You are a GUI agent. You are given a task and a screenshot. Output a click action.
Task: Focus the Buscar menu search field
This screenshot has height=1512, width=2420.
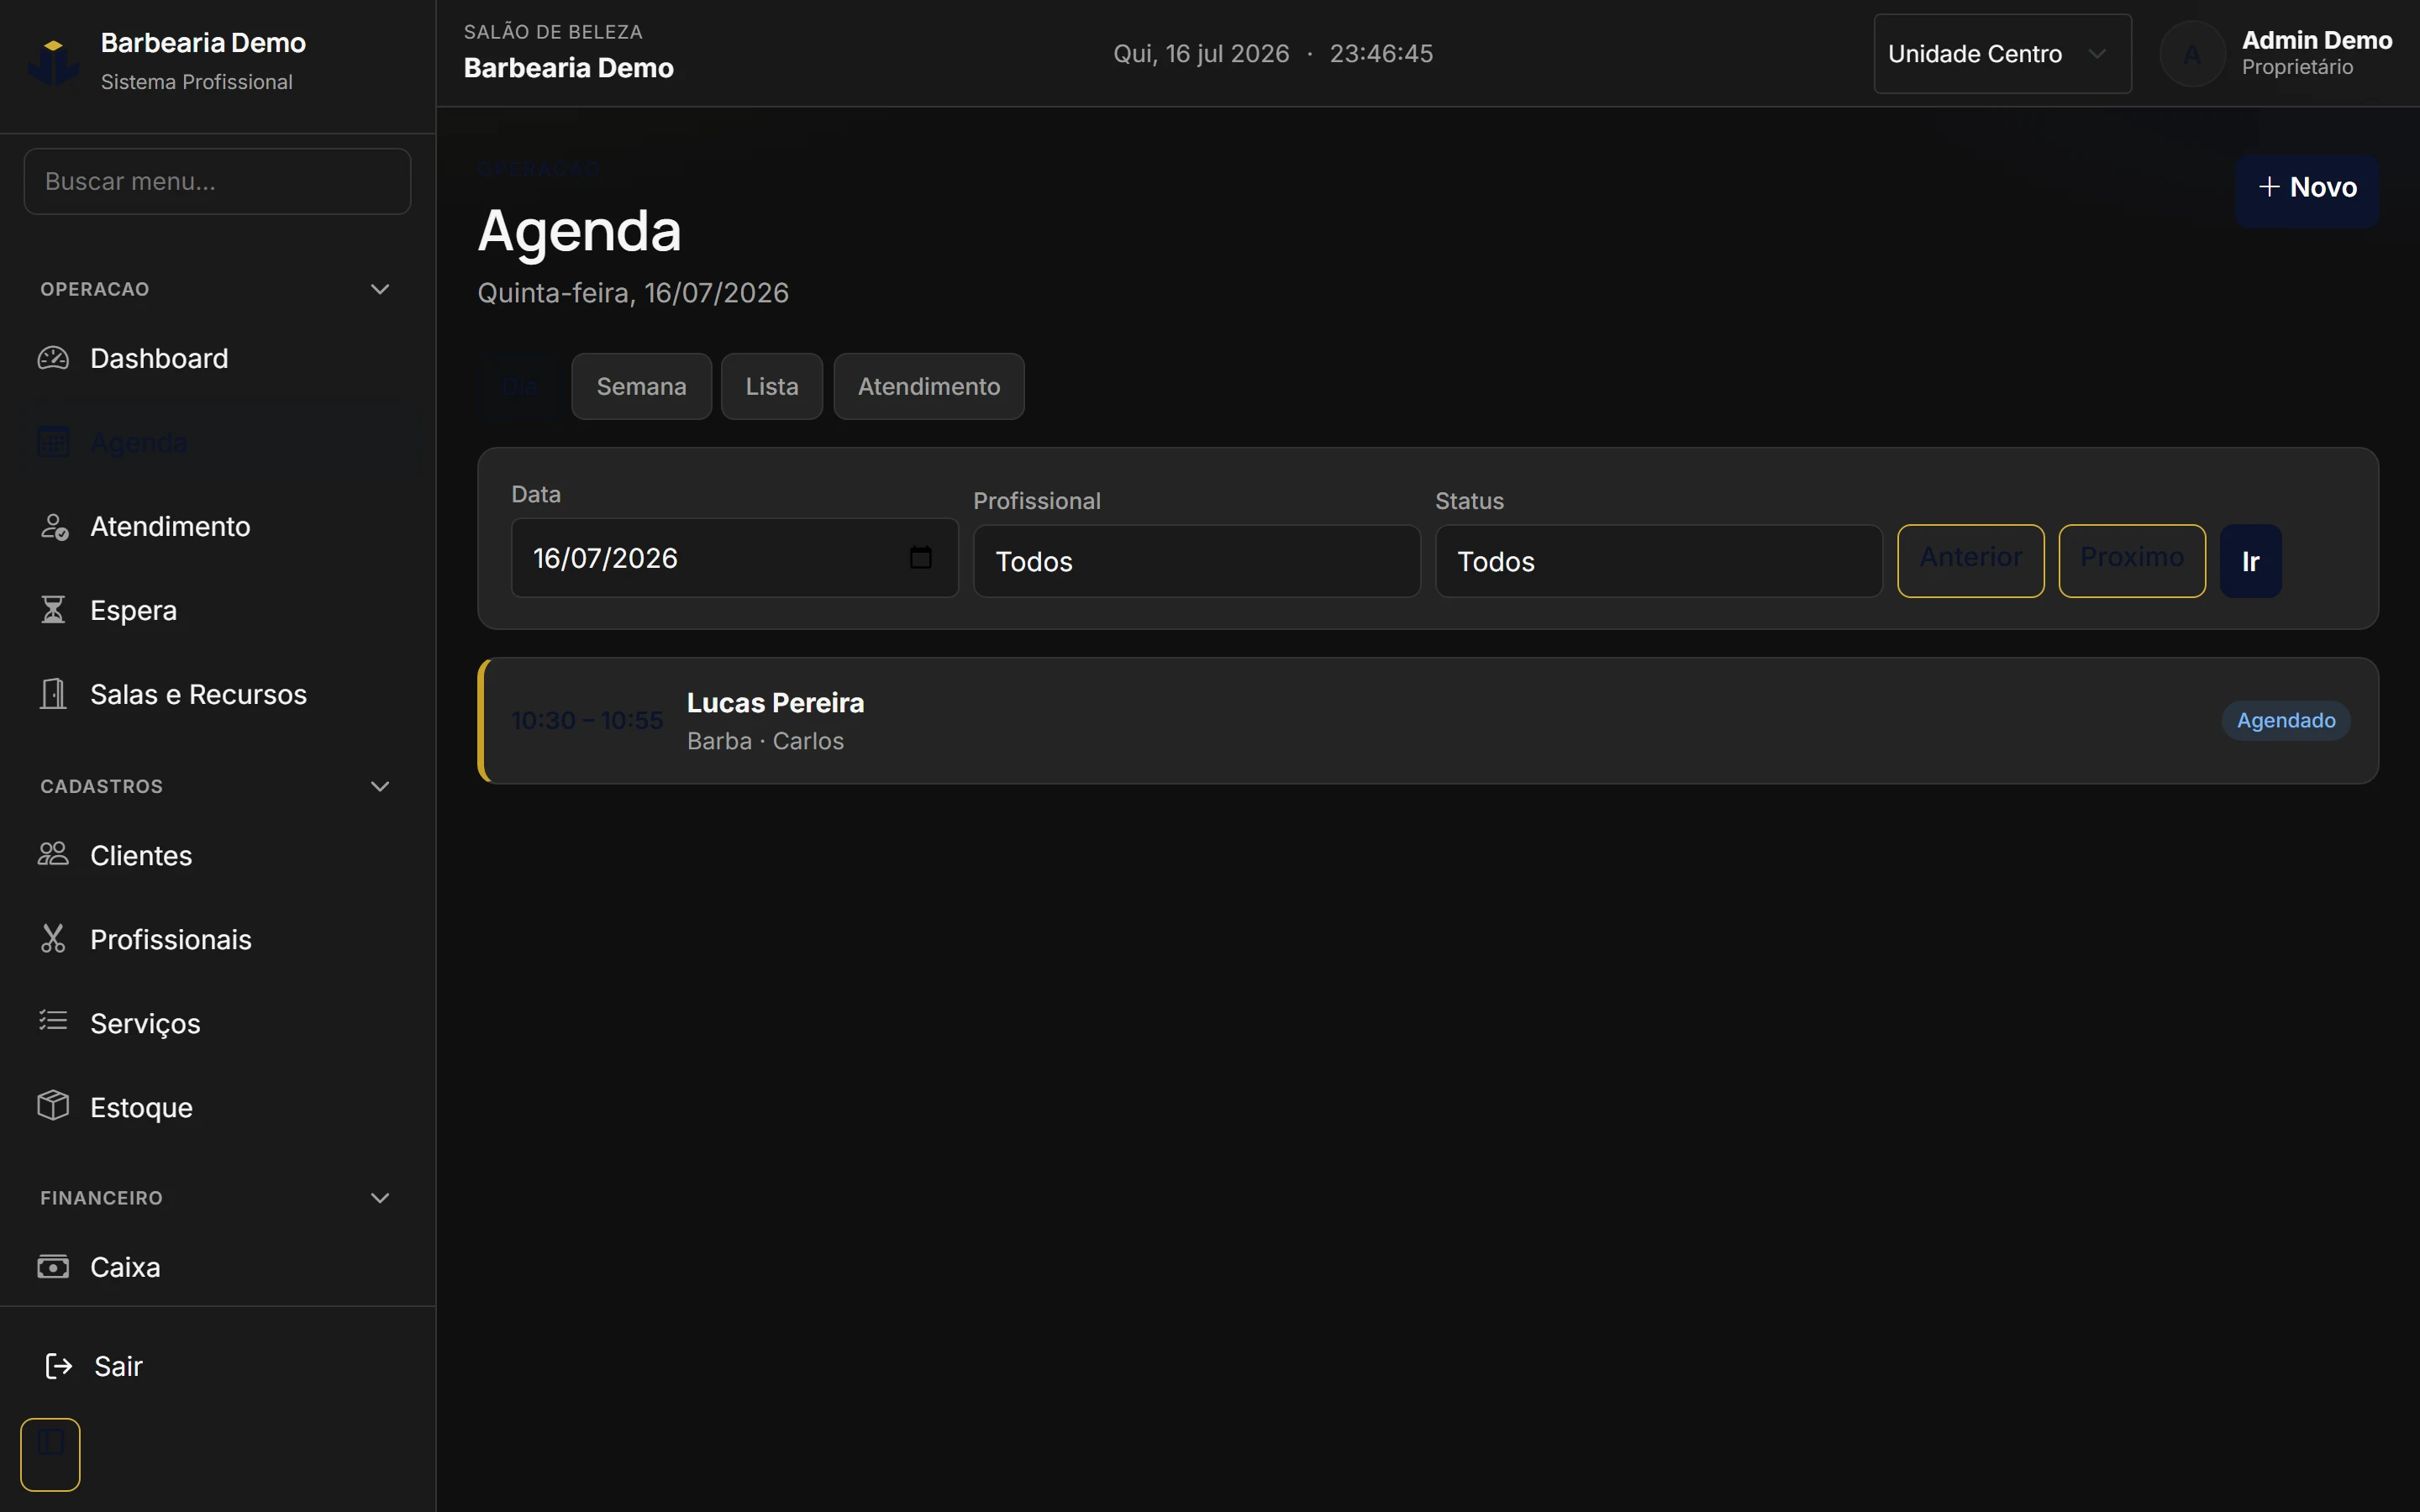[217, 181]
